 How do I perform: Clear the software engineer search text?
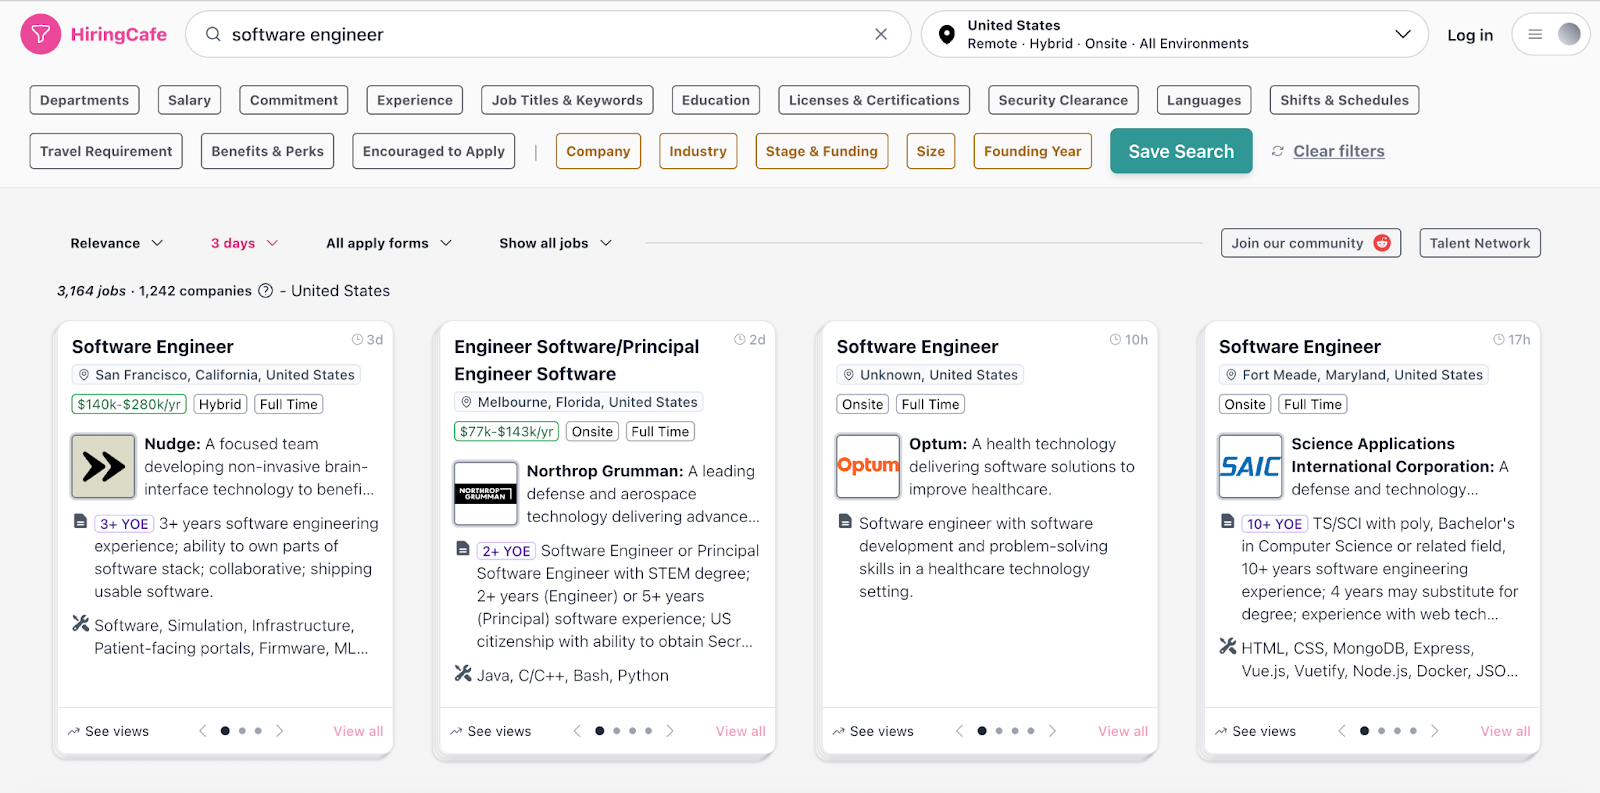[x=881, y=34]
